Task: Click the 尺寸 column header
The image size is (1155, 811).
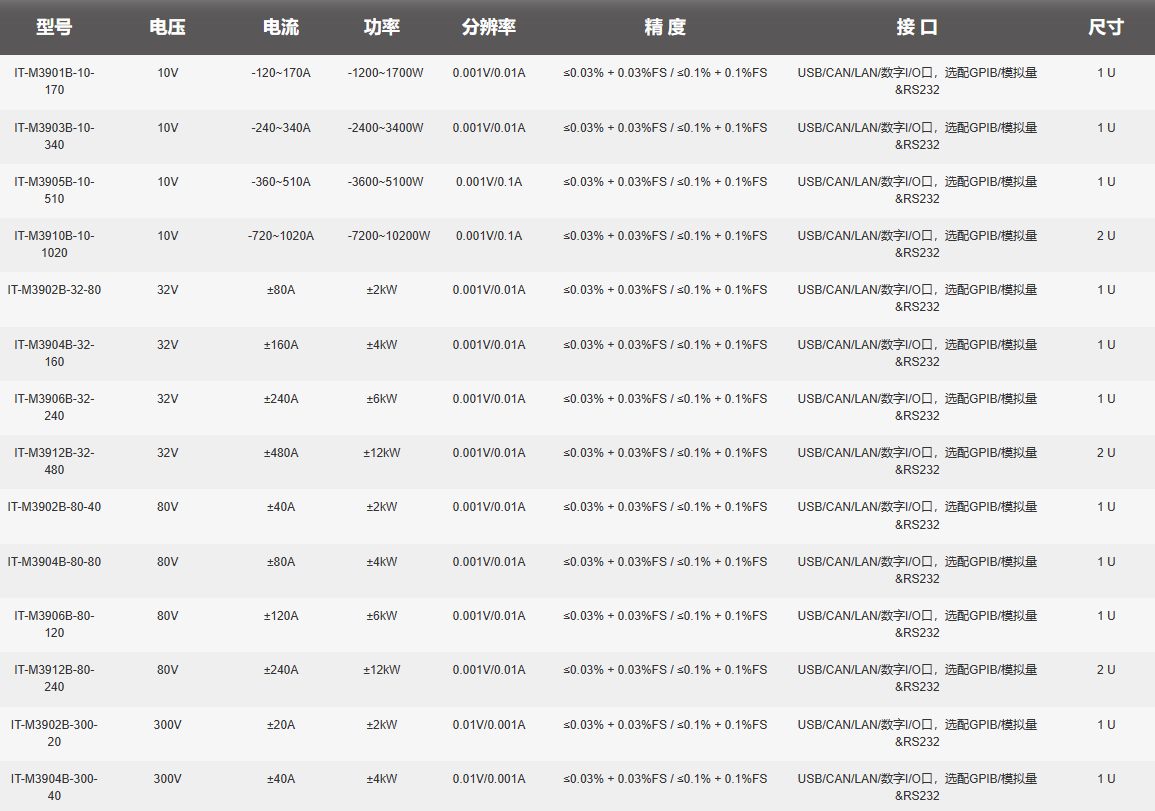Action: [x=1106, y=27]
